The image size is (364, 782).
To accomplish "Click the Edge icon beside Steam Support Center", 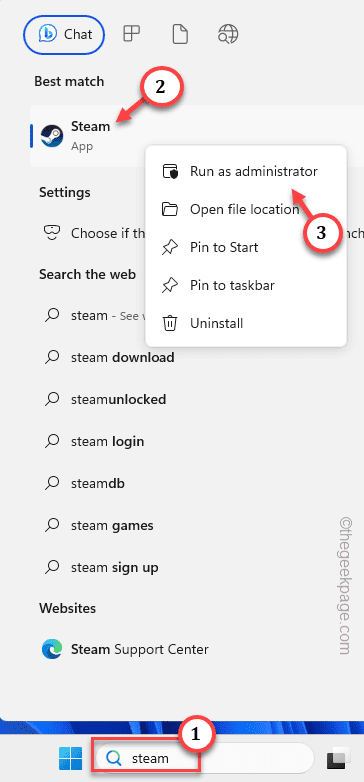I will [51, 650].
